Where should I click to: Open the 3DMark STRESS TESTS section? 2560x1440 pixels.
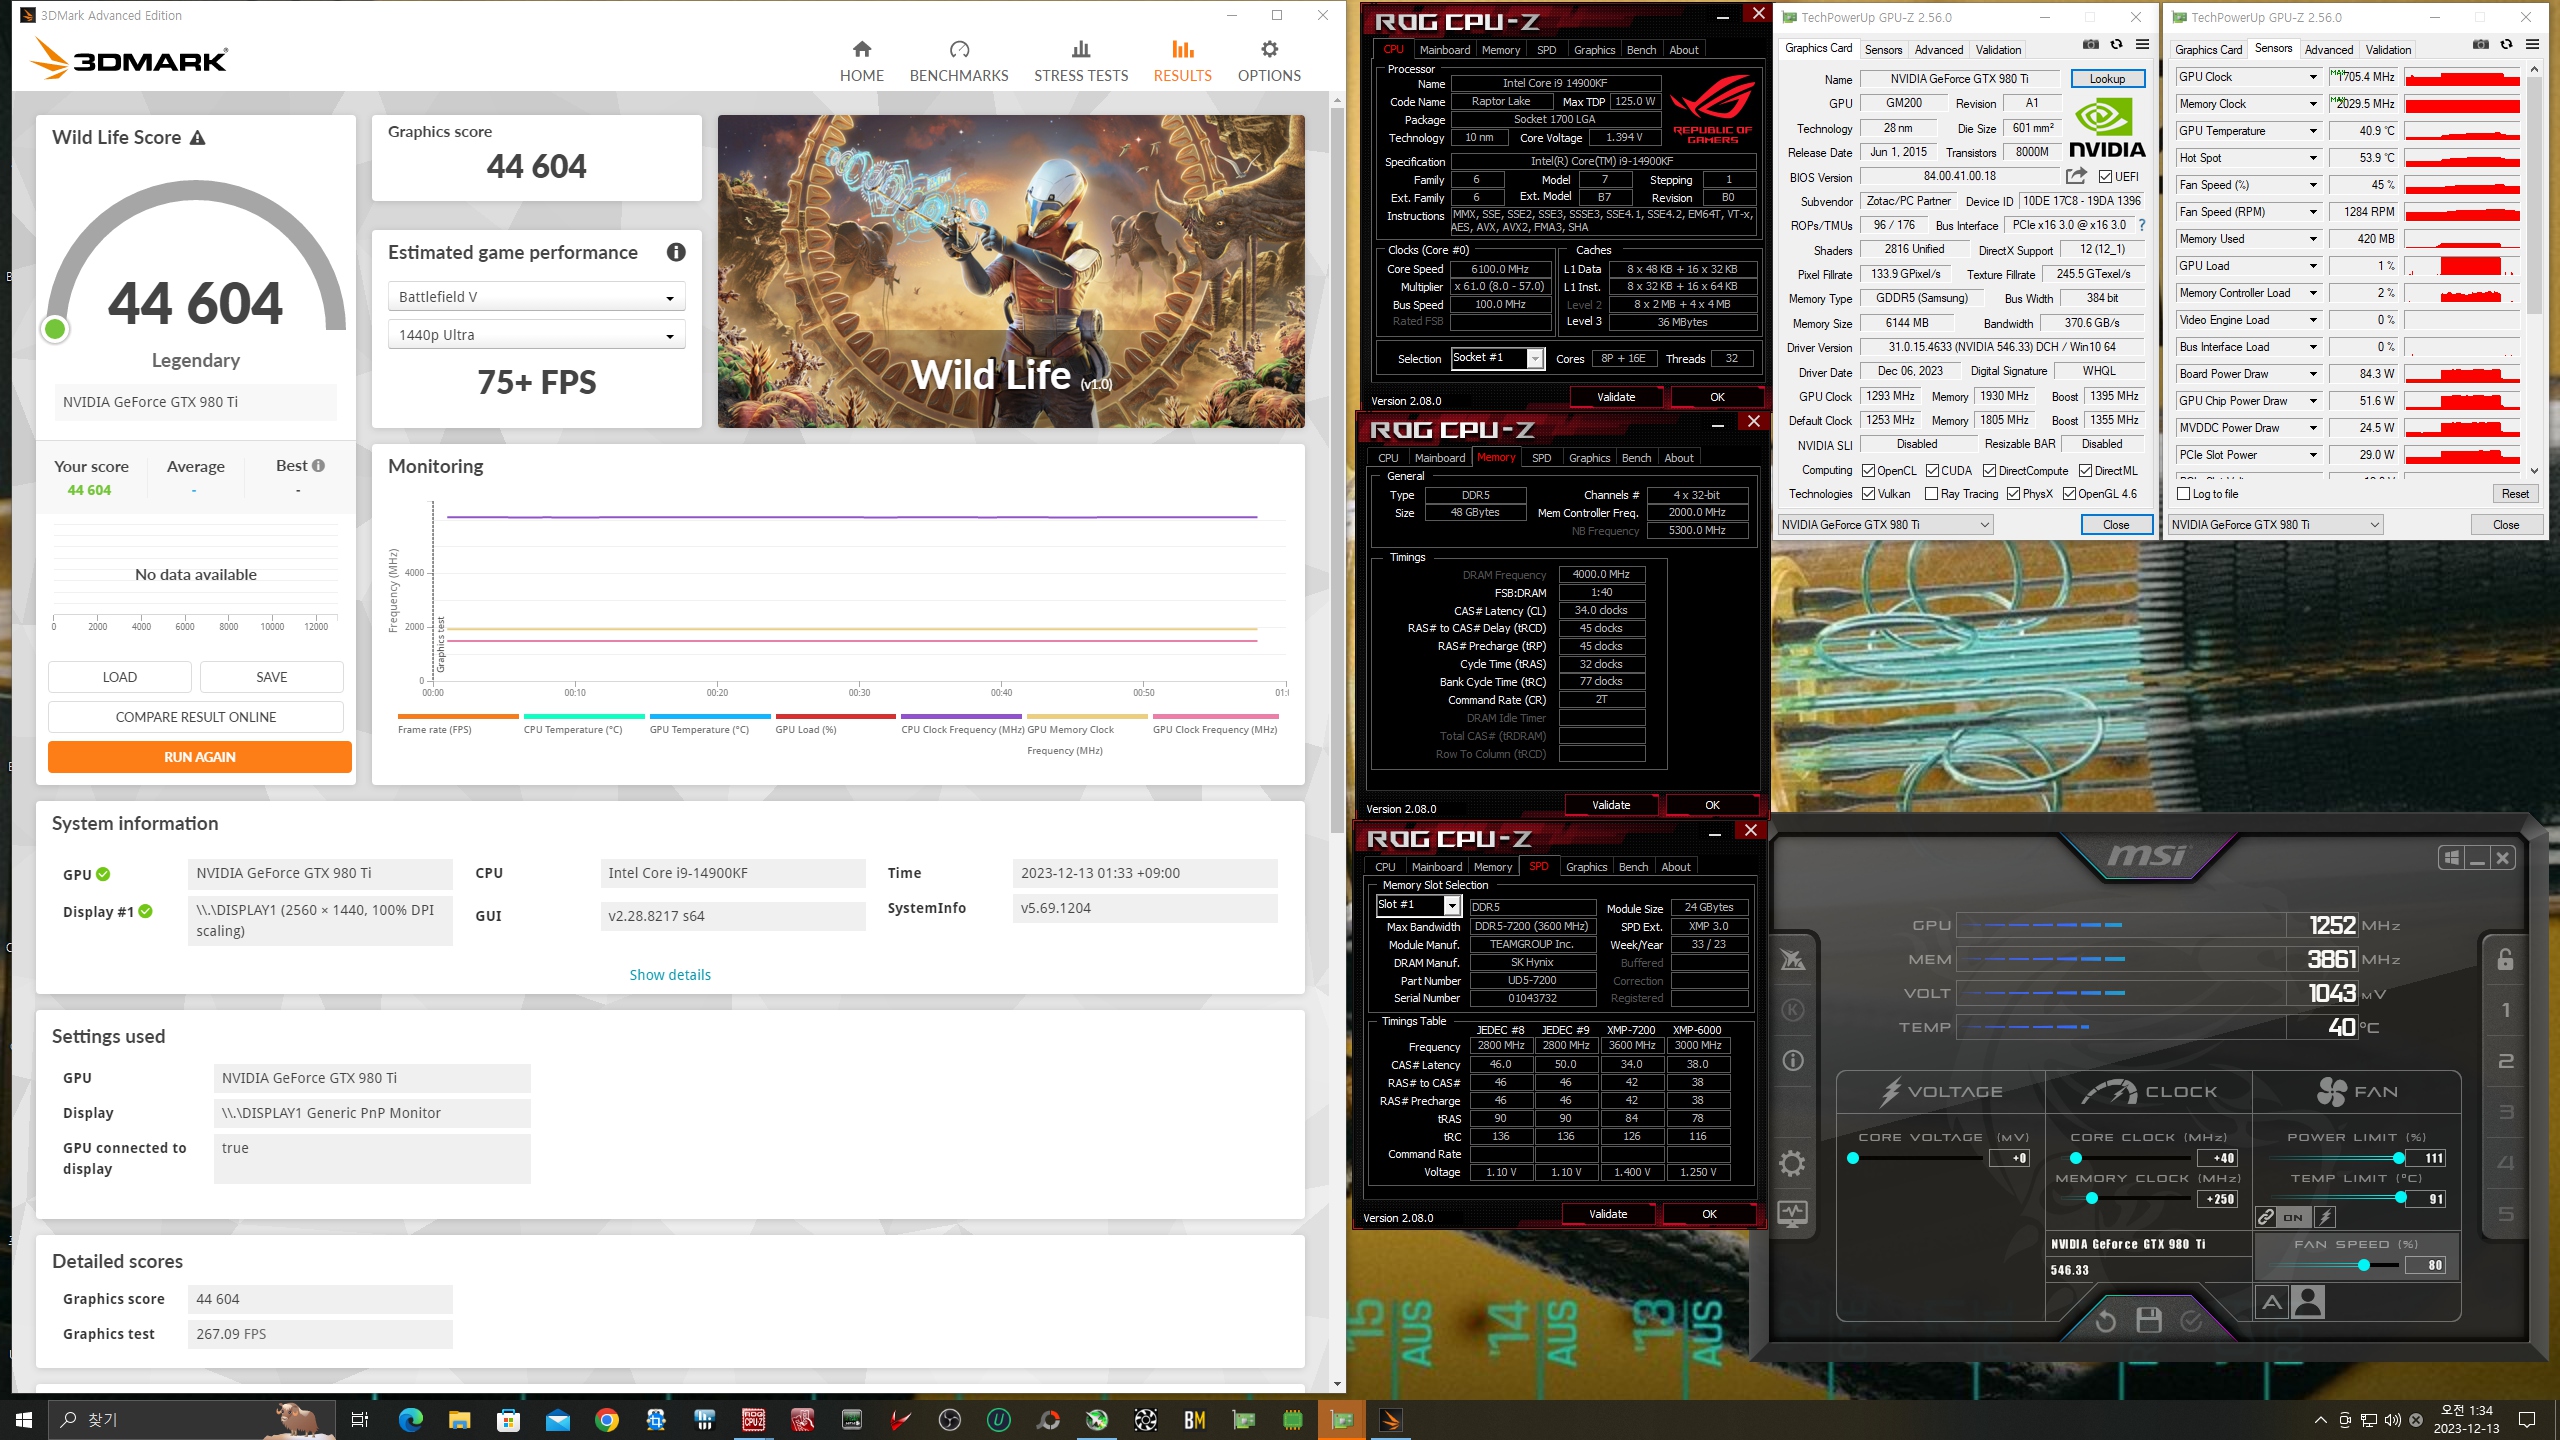[x=1080, y=61]
